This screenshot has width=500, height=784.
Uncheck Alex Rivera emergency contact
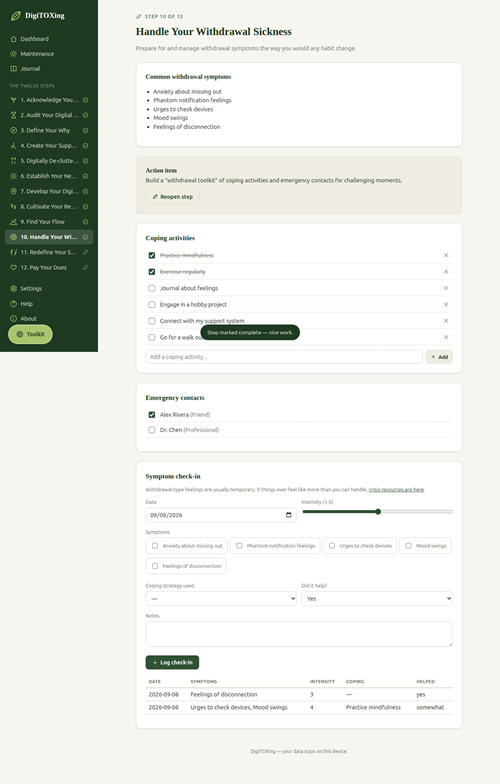tap(152, 414)
